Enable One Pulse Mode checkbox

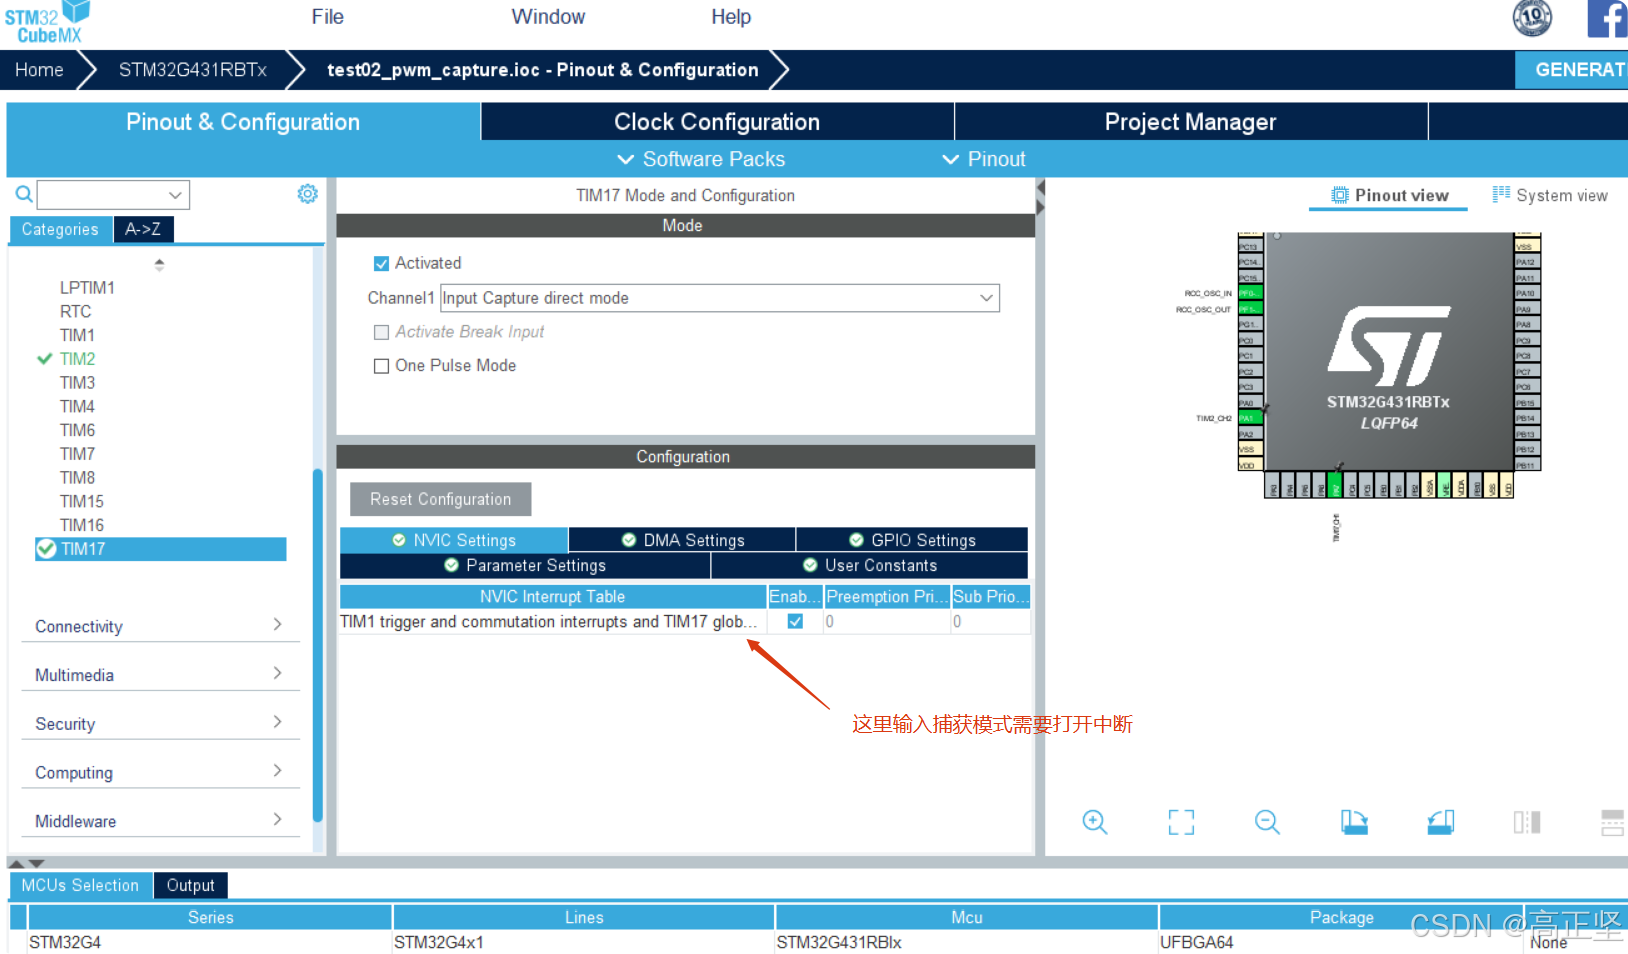coord(381,366)
